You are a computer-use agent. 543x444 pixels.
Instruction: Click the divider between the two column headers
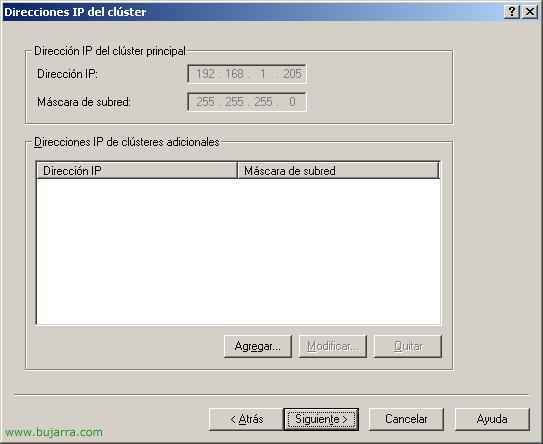tap(237, 170)
